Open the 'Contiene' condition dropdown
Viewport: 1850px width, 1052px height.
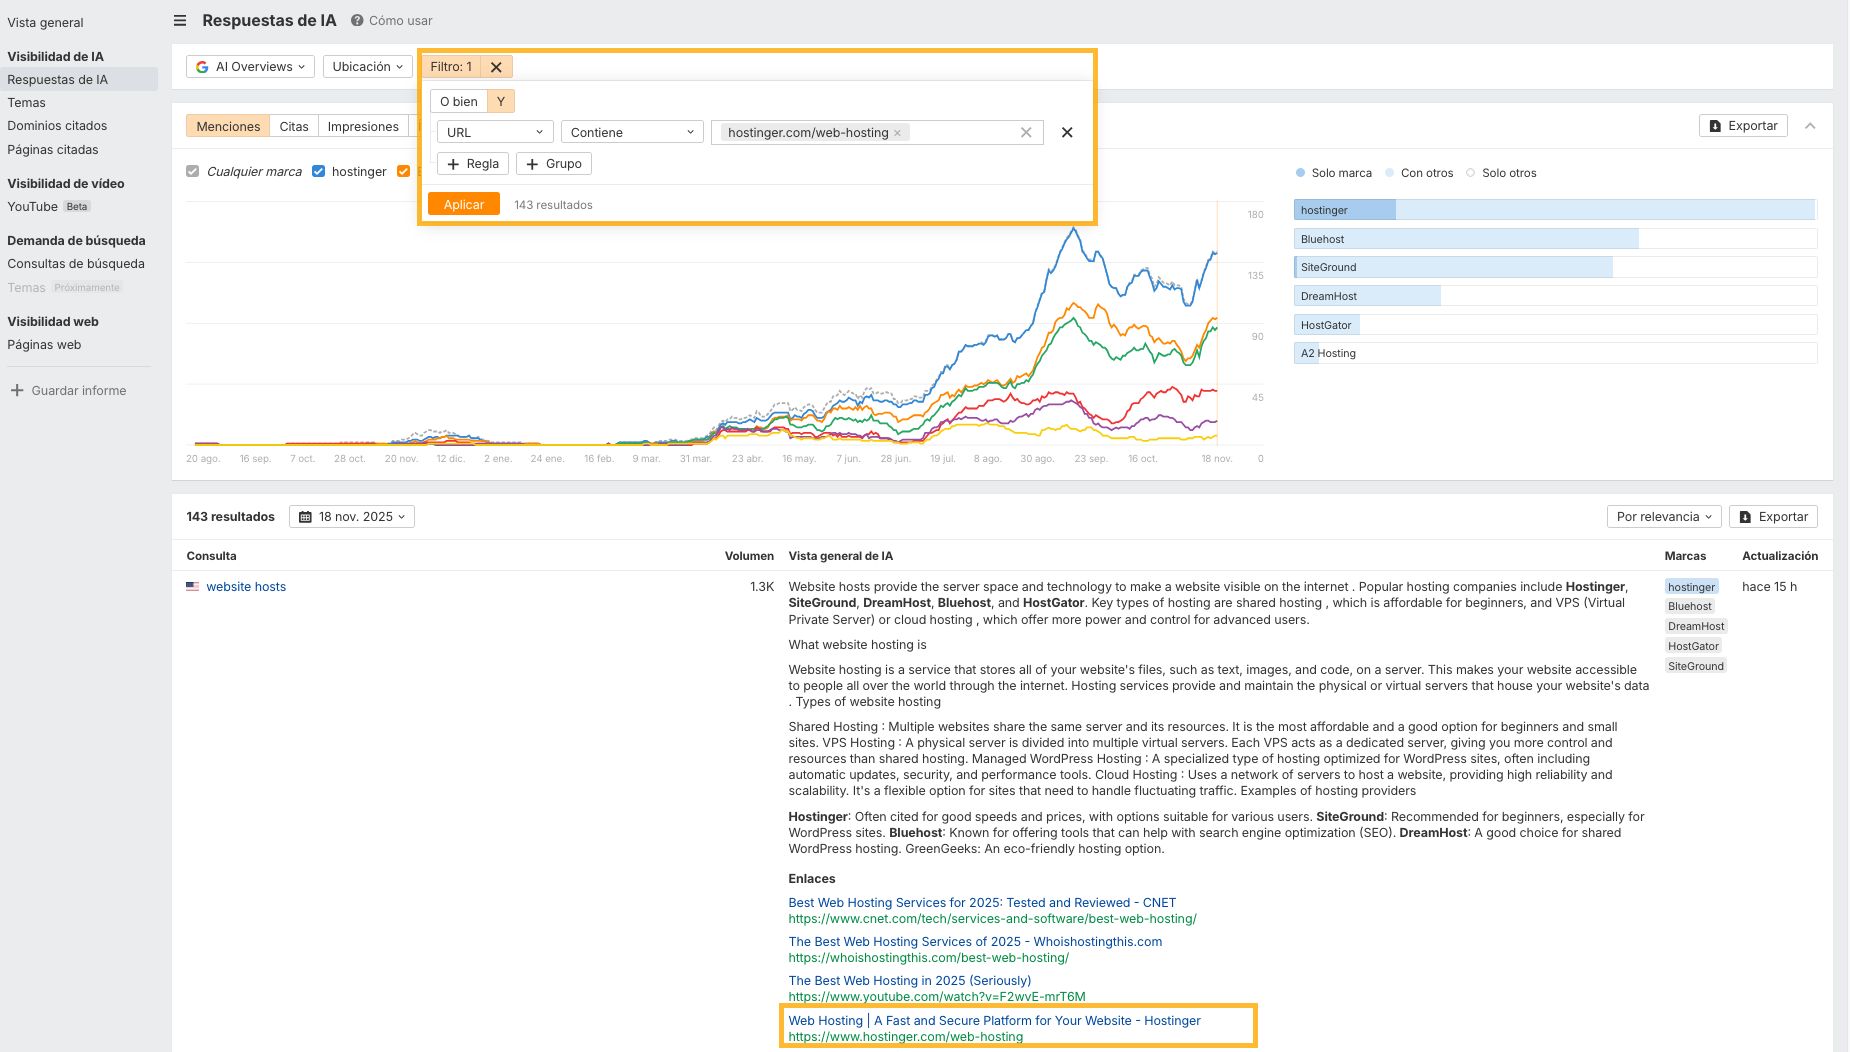click(x=631, y=131)
